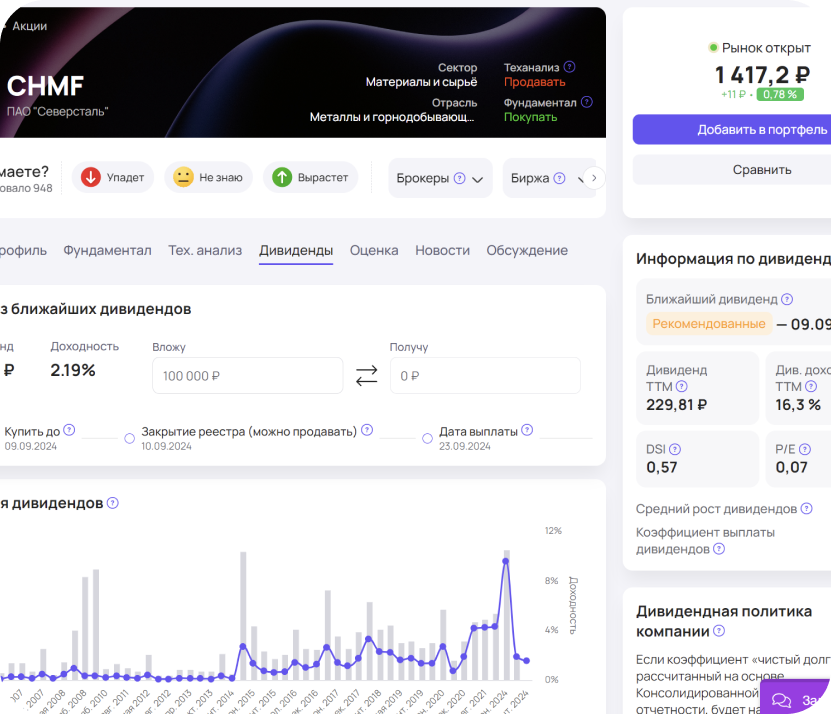
Task: Open help icon inside Брокеры button
Action: pos(459,178)
